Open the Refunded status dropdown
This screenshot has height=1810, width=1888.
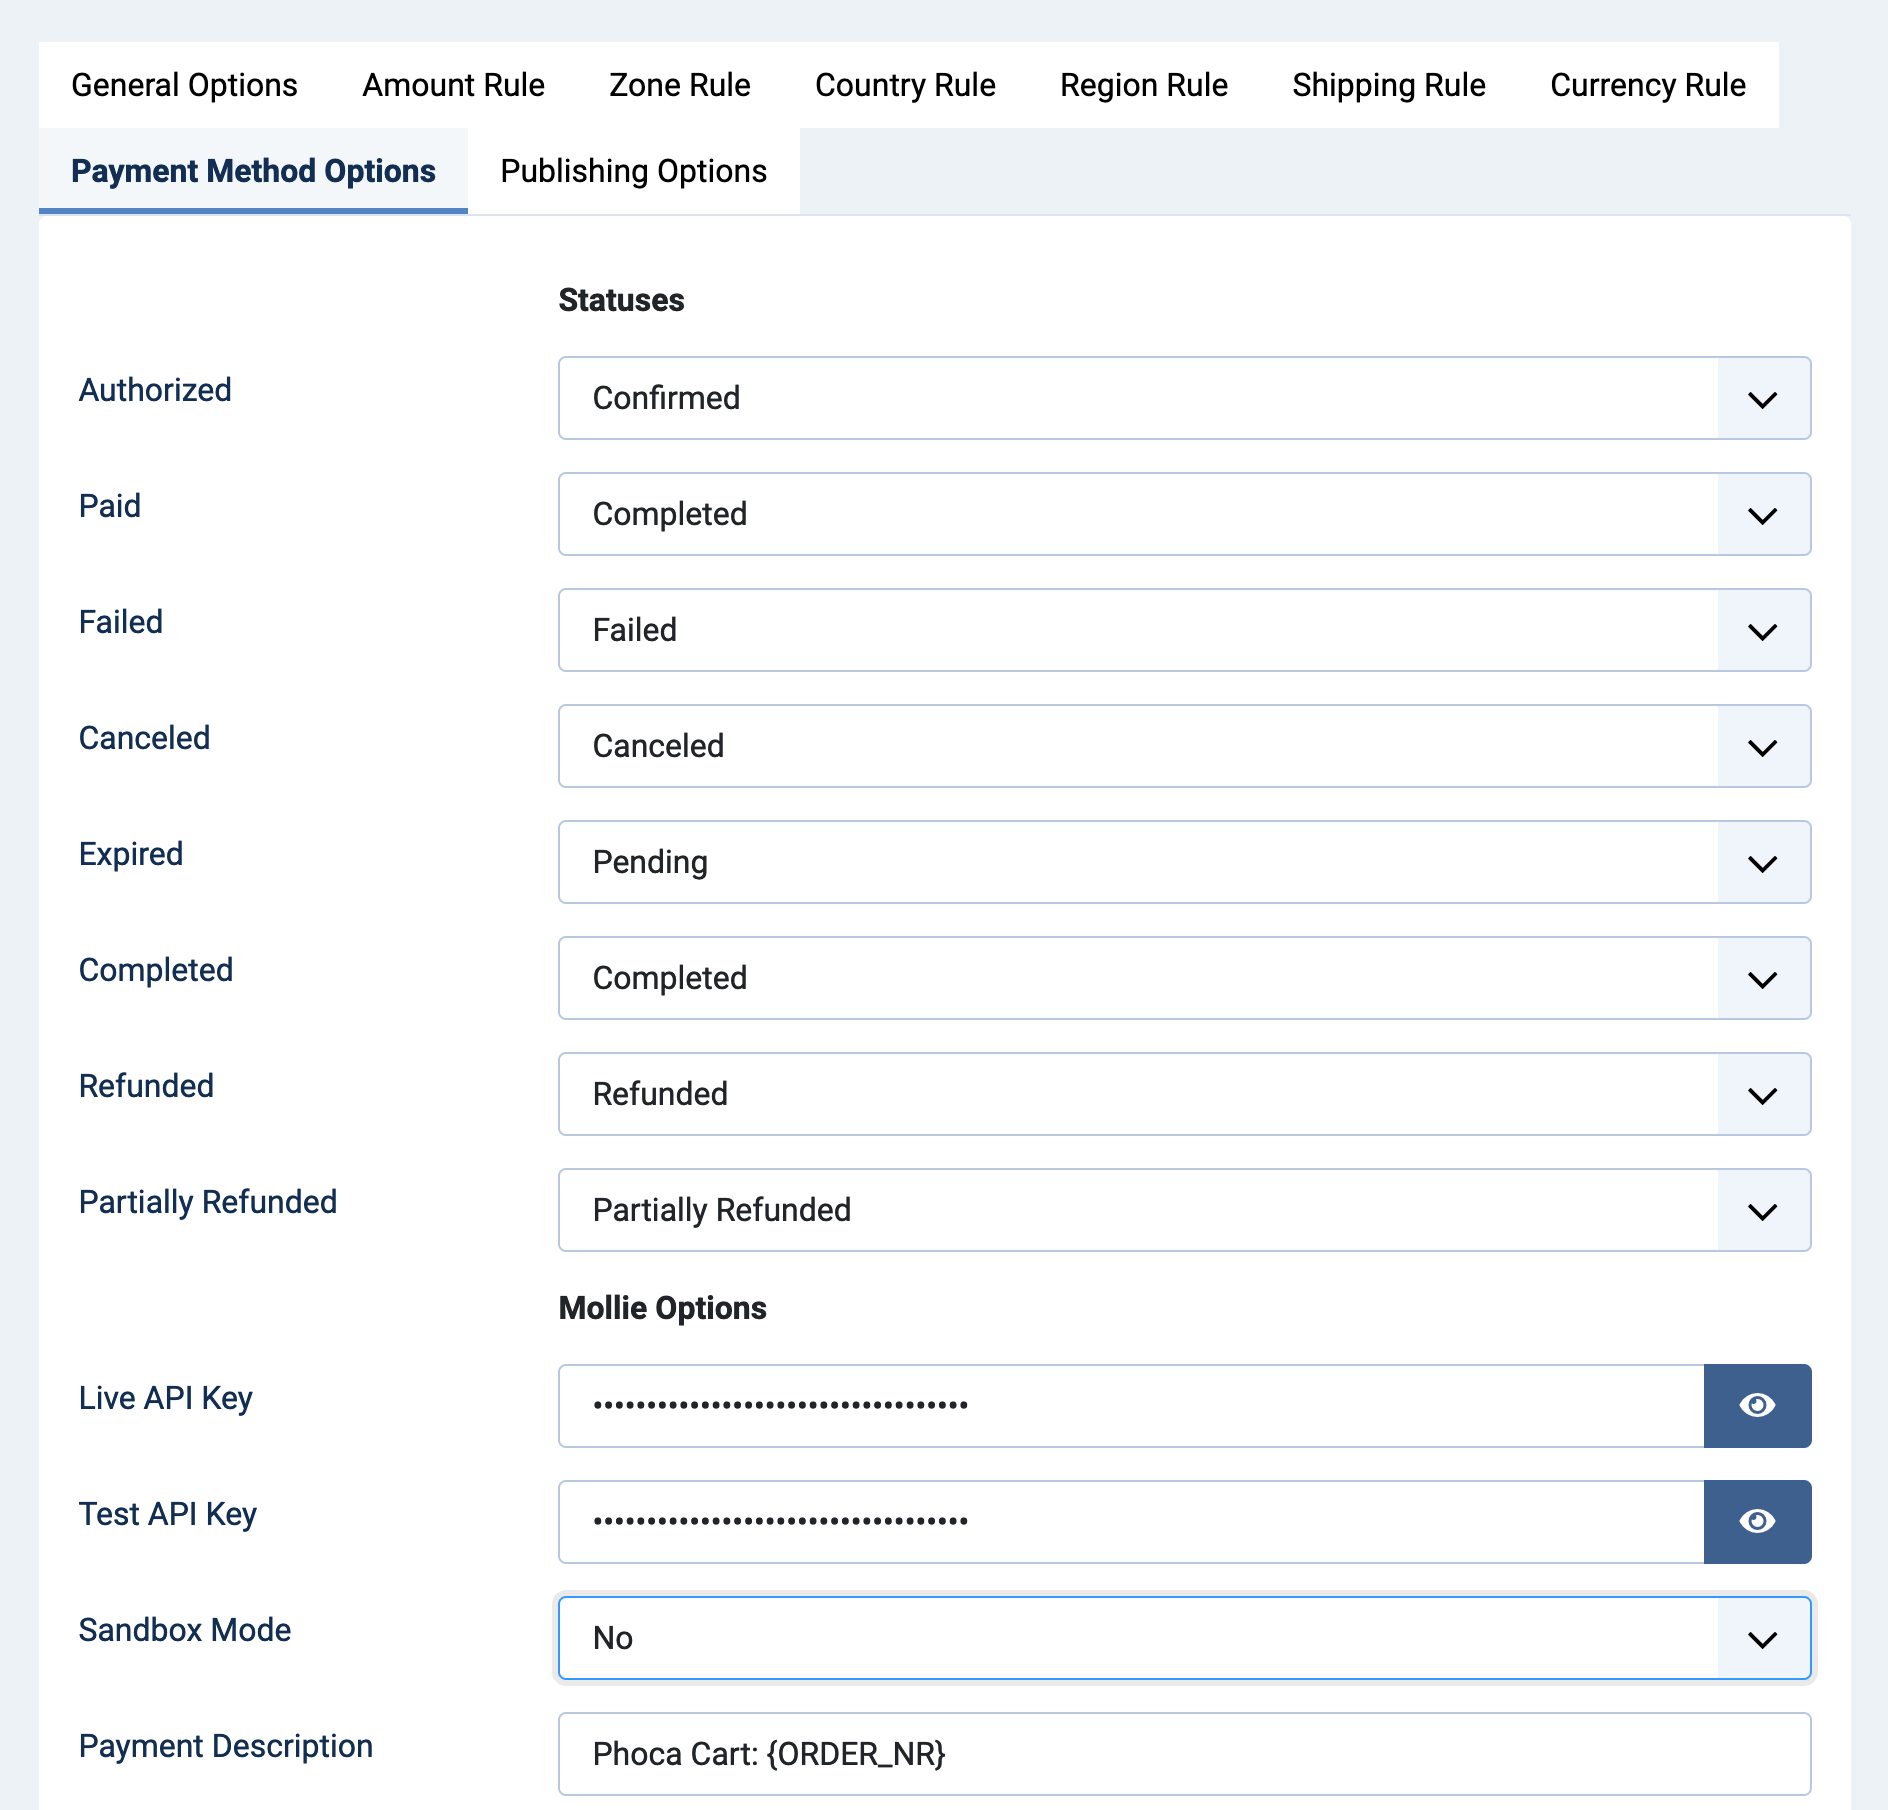[x=1762, y=1094]
